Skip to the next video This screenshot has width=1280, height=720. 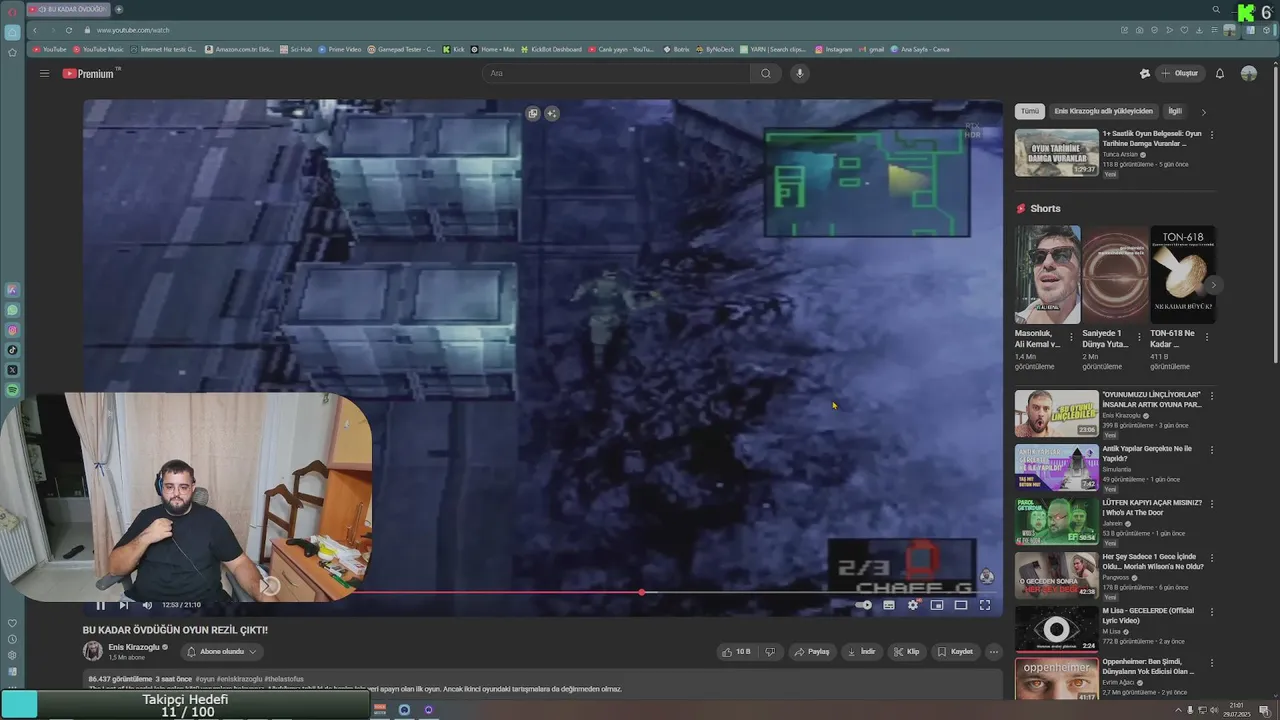(123, 605)
